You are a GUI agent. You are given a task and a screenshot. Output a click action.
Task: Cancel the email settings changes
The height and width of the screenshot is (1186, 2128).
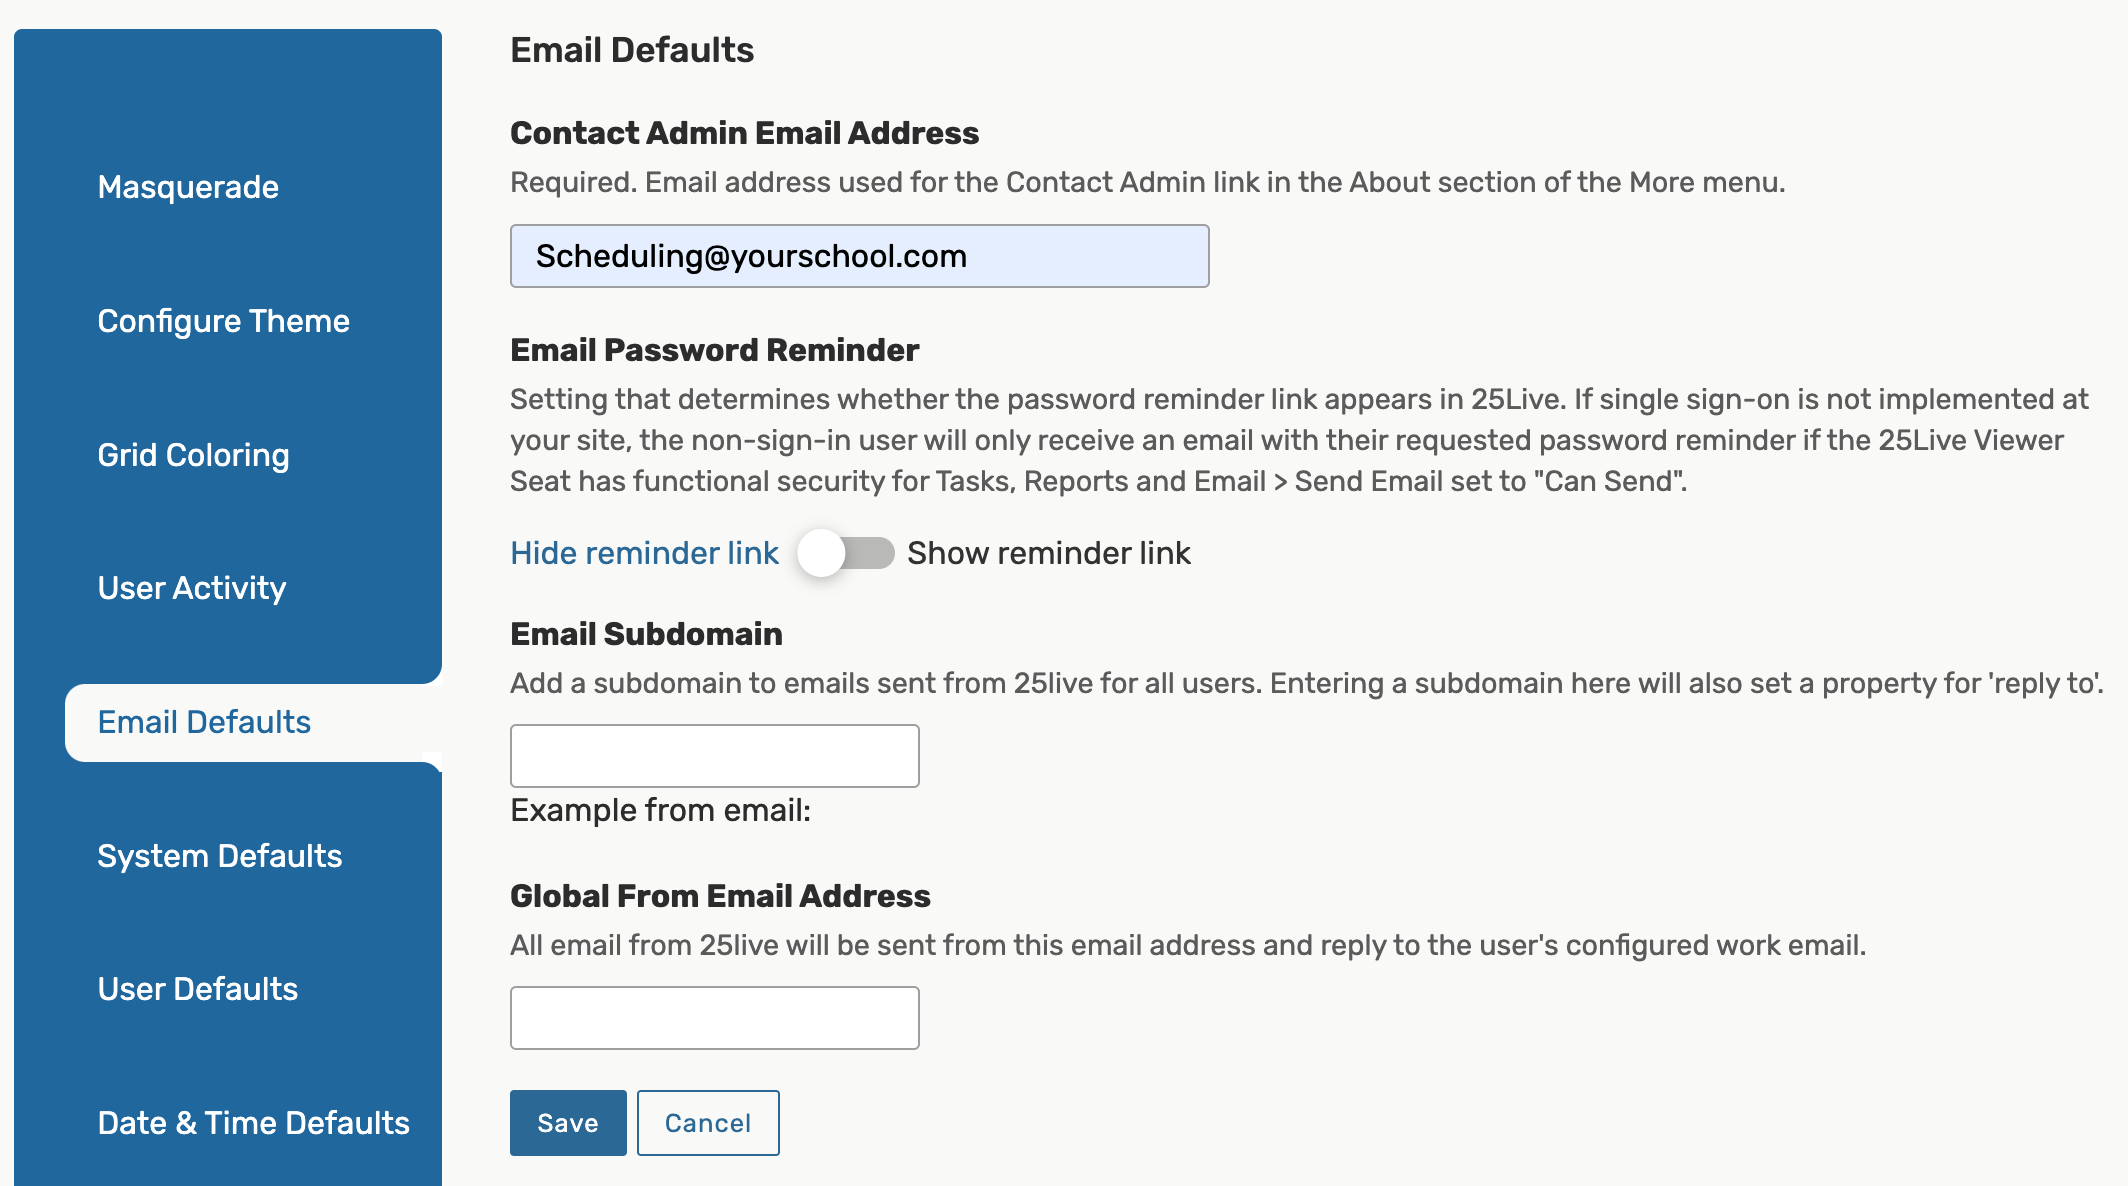click(707, 1123)
